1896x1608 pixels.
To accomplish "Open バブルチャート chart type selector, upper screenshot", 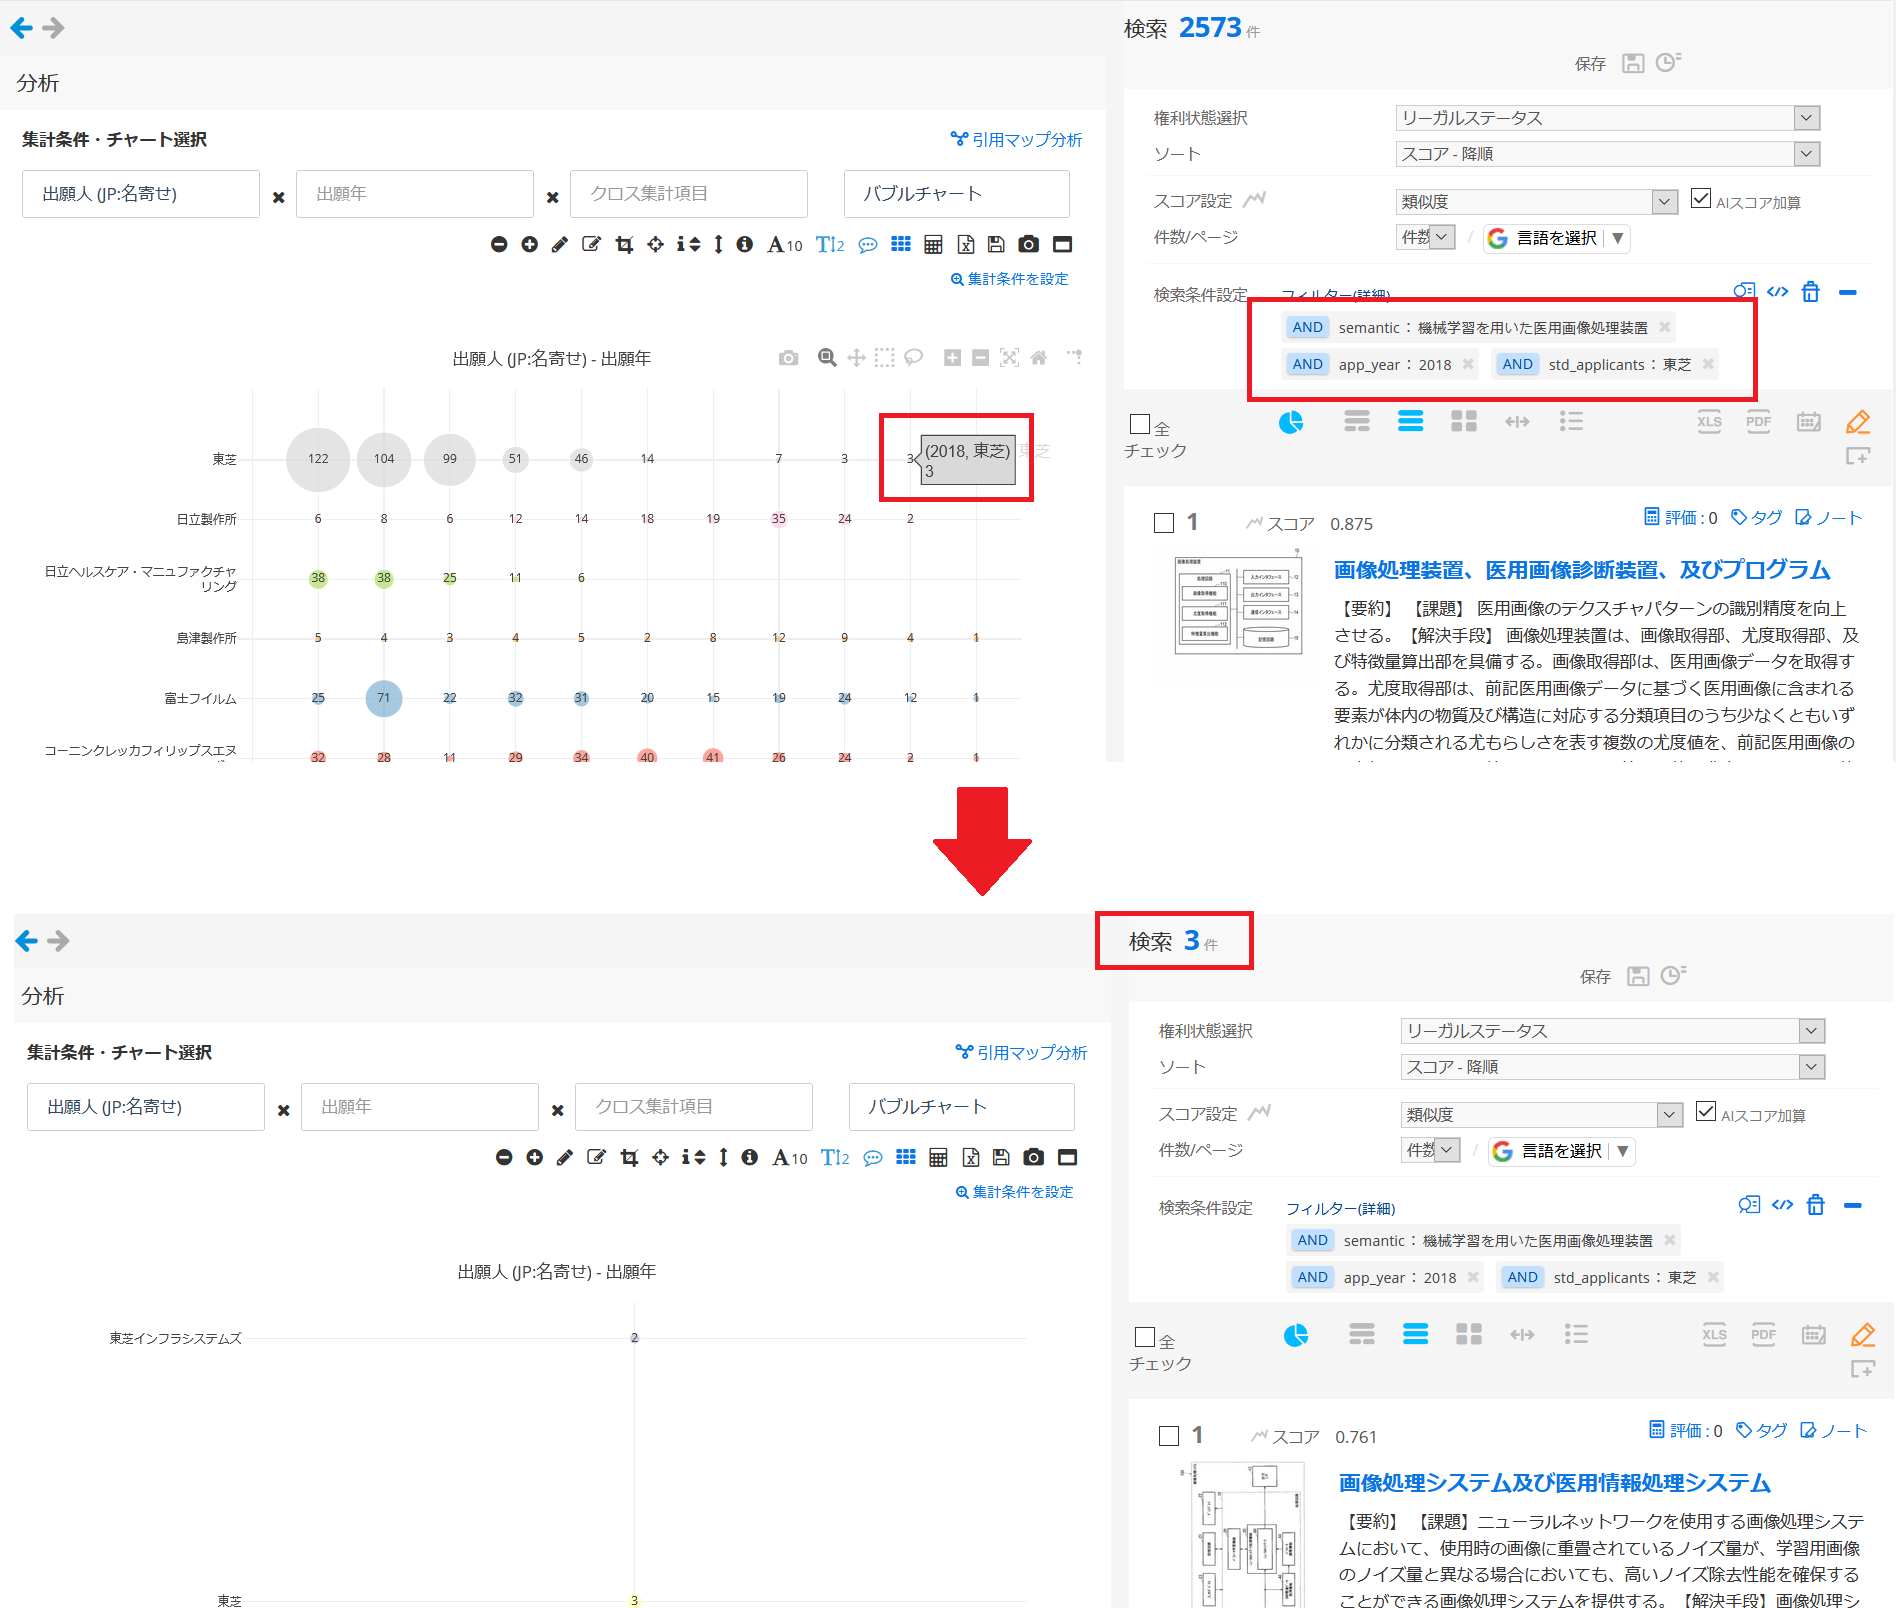I will coord(957,194).
